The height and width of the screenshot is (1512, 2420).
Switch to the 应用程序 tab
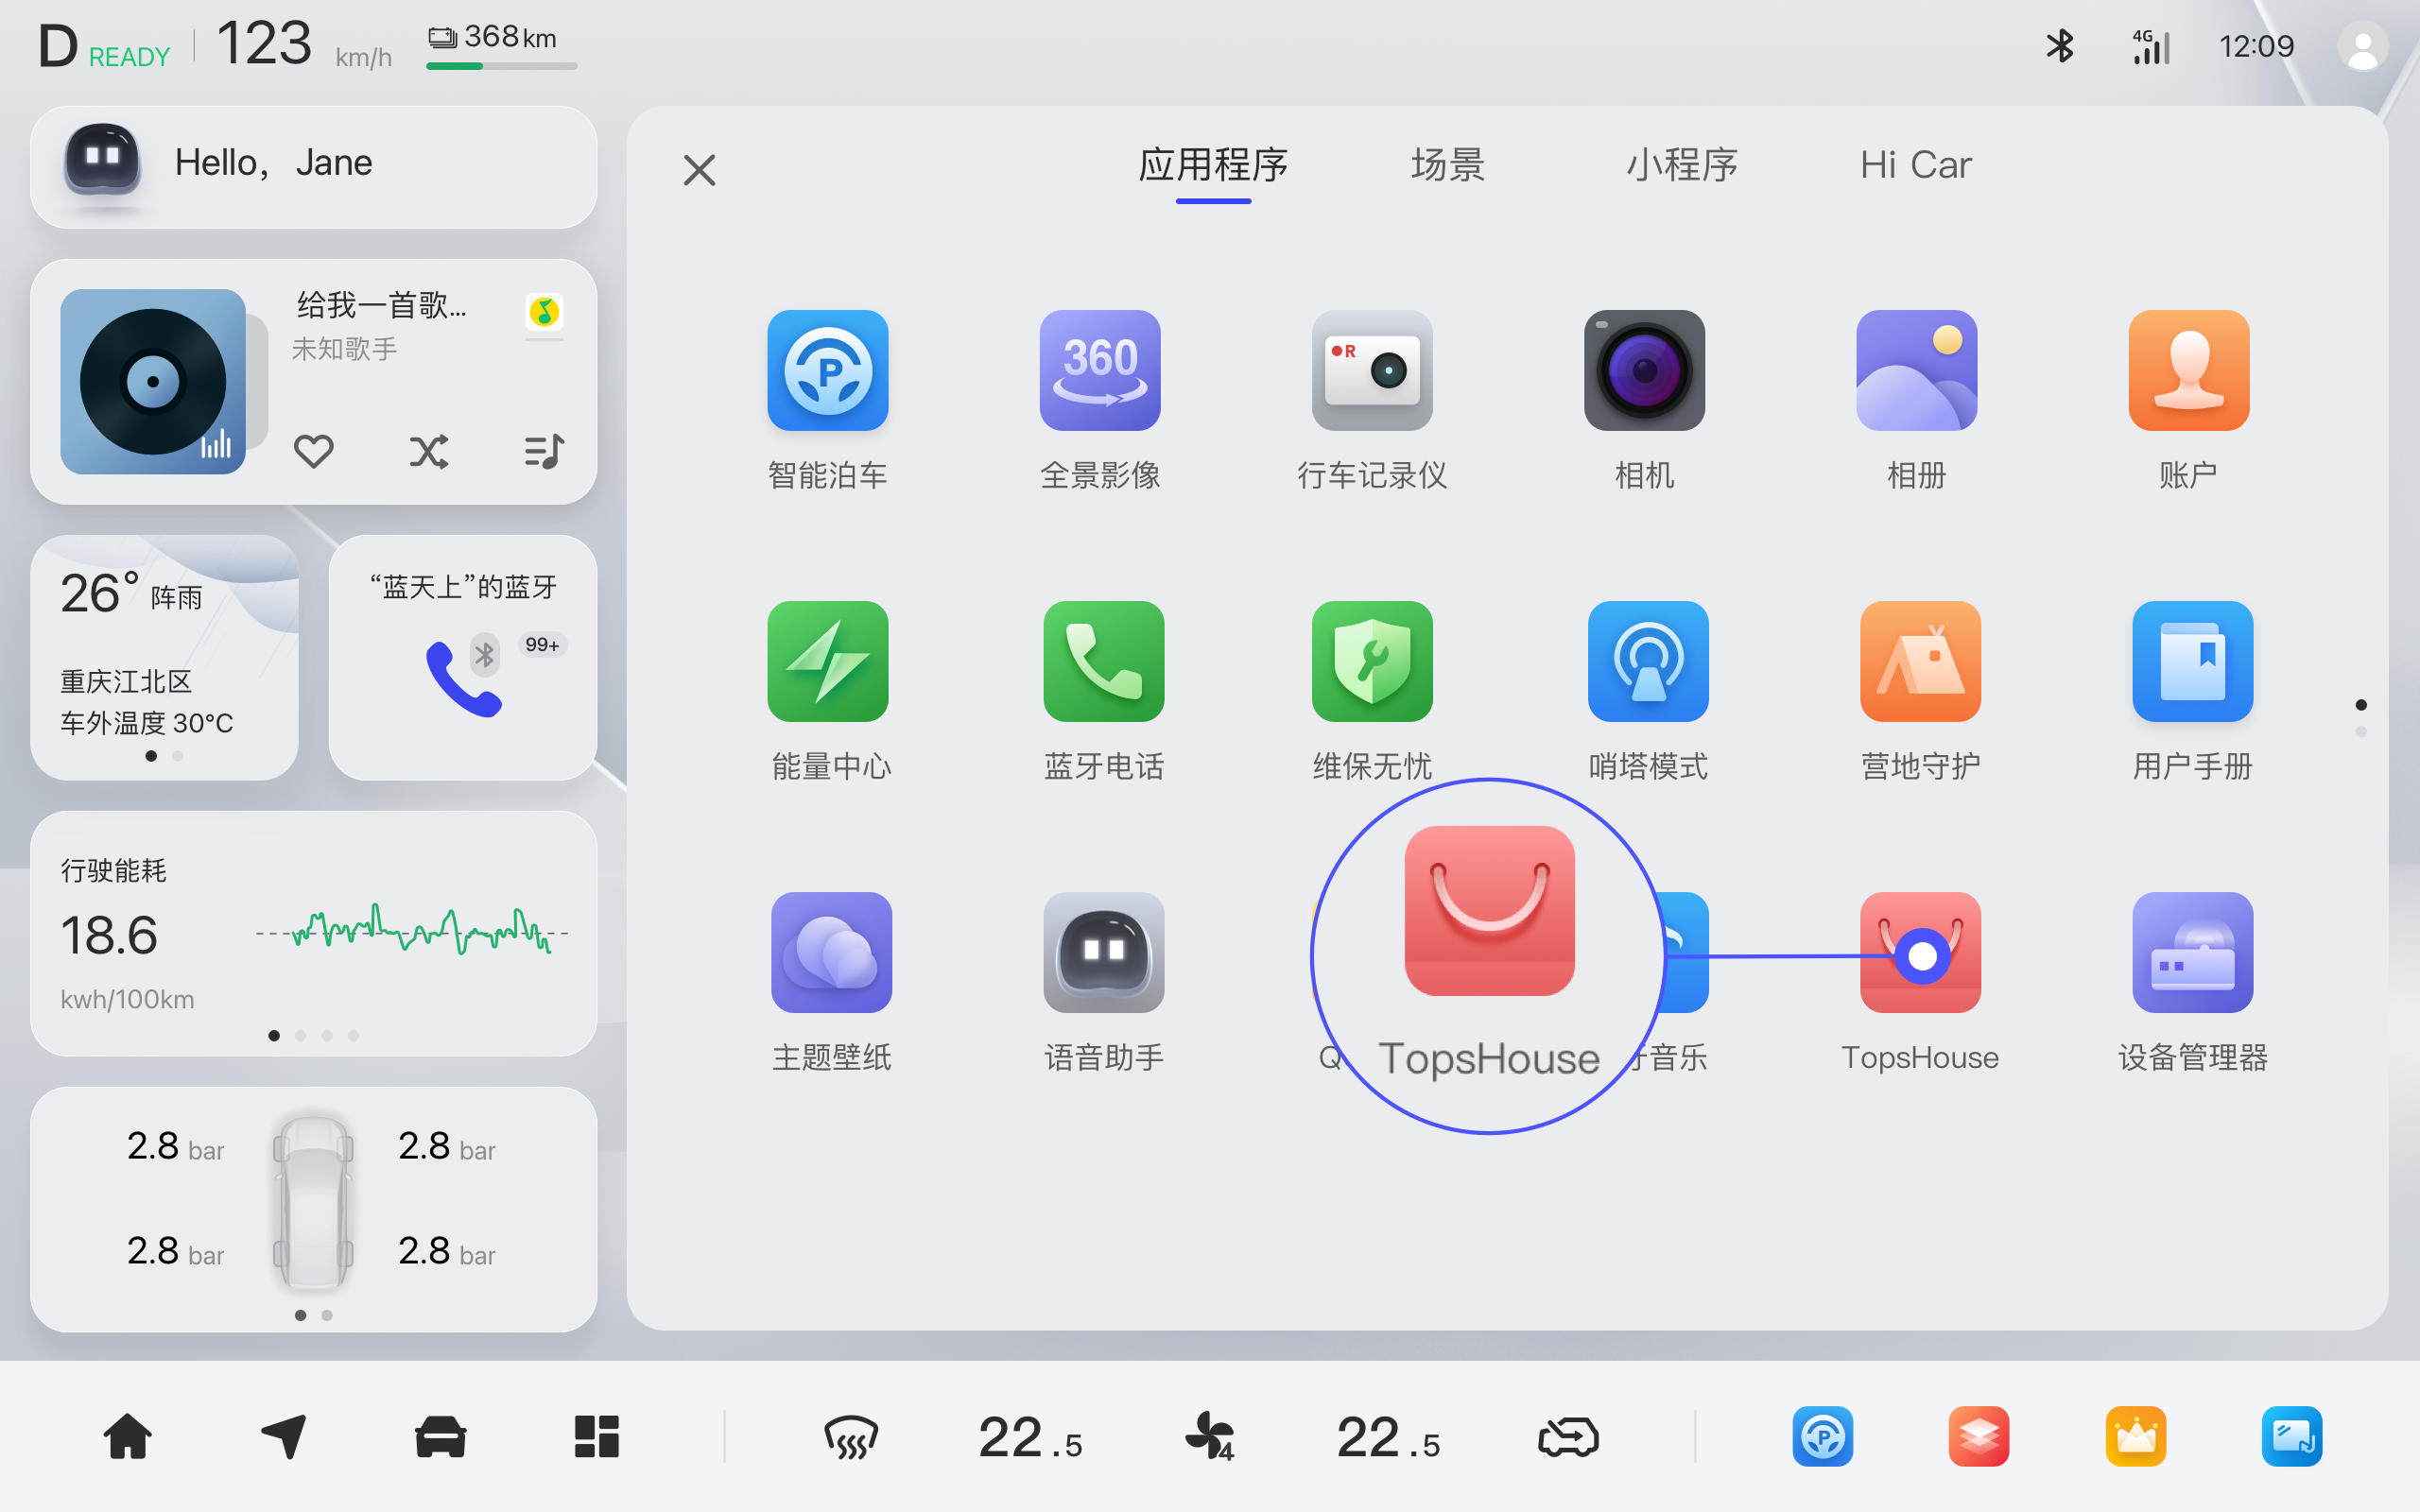pyautogui.click(x=1213, y=165)
